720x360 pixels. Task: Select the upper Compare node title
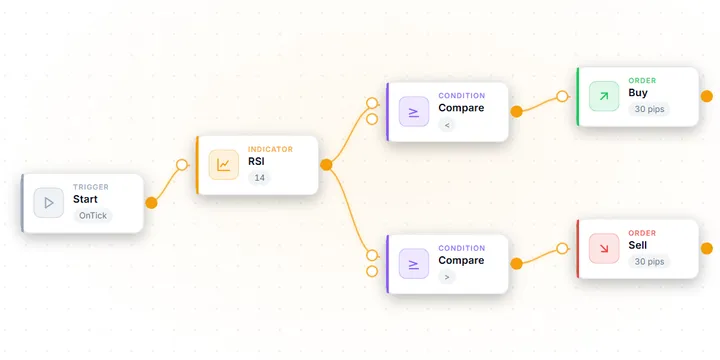[x=461, y=108]
